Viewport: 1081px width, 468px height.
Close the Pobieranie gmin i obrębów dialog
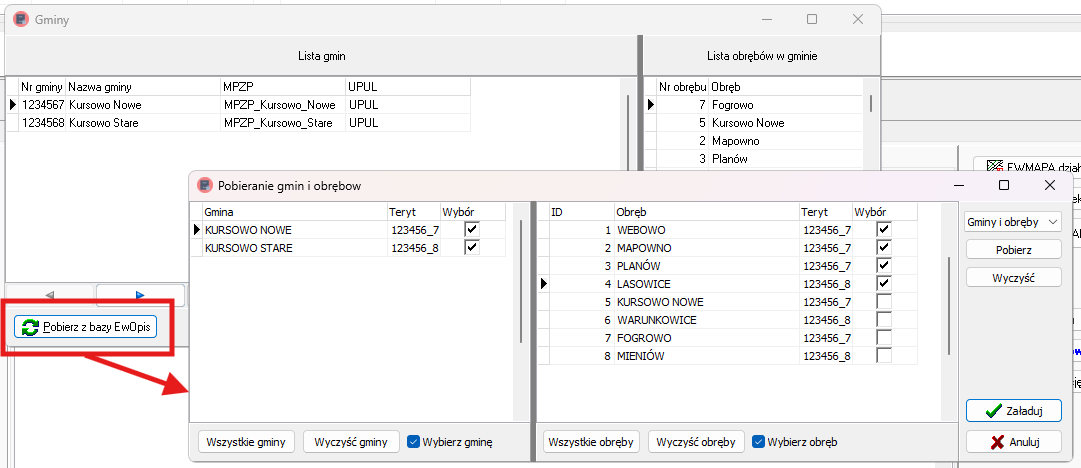(1049, 185)
